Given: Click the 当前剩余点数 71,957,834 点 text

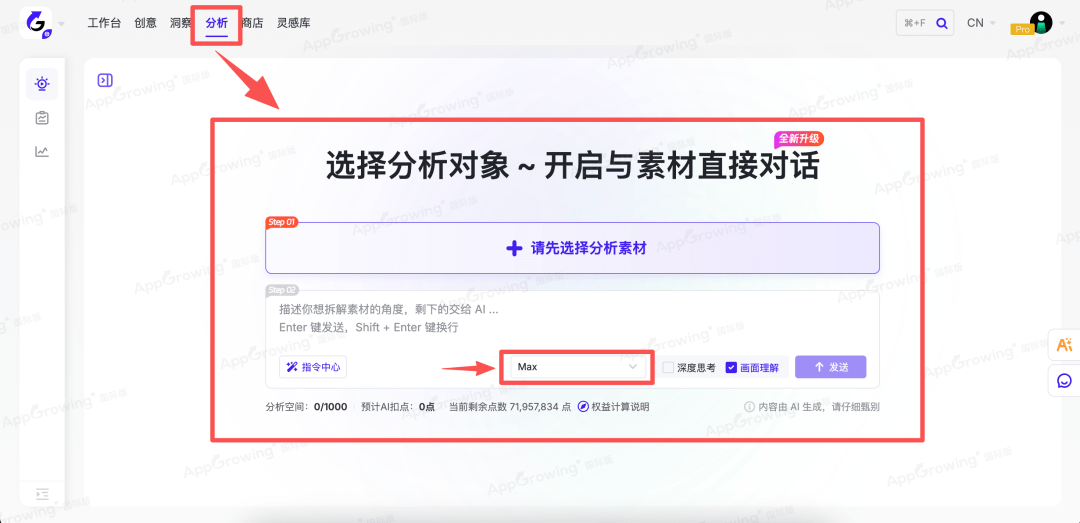Looking at the screenshot, I should coord(510,407).
